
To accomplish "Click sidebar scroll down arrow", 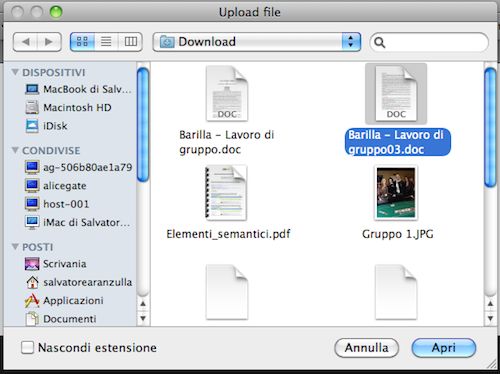I will (x=143, y=318).
